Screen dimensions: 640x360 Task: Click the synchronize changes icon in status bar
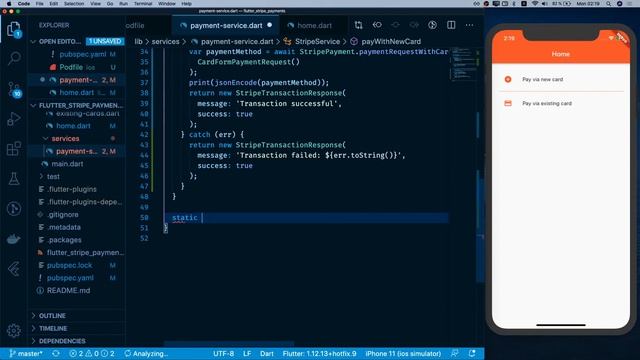point(56,353)
